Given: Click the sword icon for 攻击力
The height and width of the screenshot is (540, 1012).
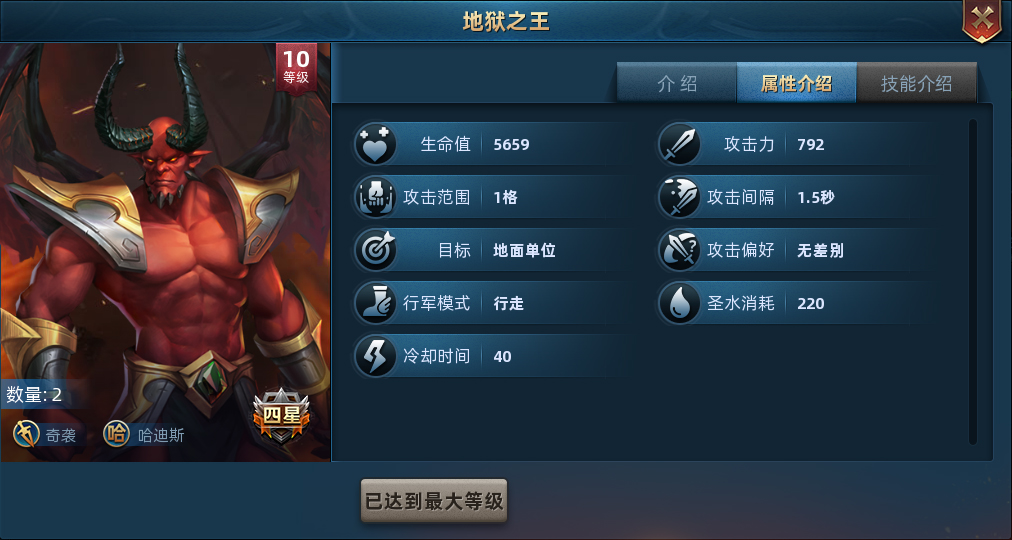Looking at the screenshot, I should pos(679,144).
